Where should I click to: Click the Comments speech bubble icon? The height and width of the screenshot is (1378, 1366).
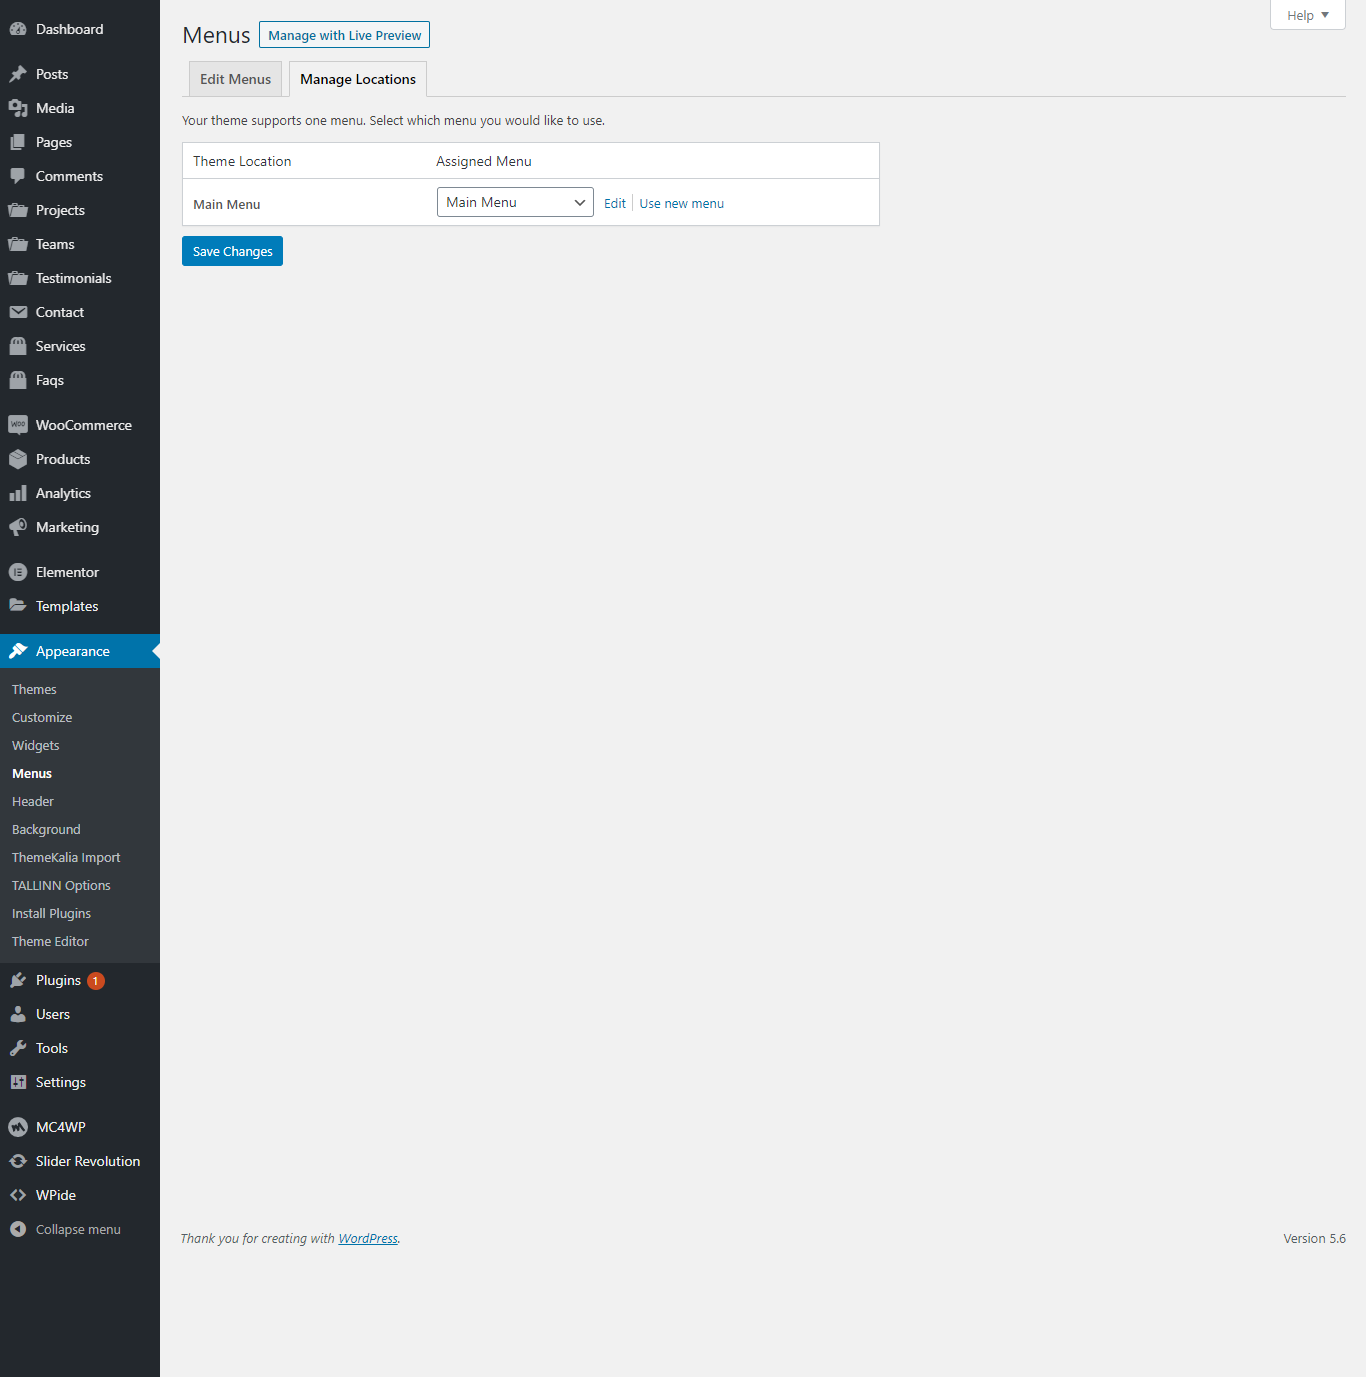18,176
